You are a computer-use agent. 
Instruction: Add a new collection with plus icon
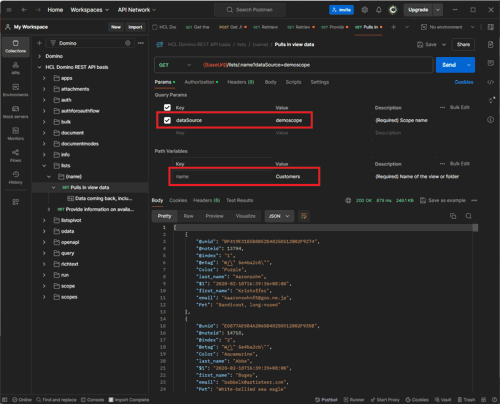(39, 43)
